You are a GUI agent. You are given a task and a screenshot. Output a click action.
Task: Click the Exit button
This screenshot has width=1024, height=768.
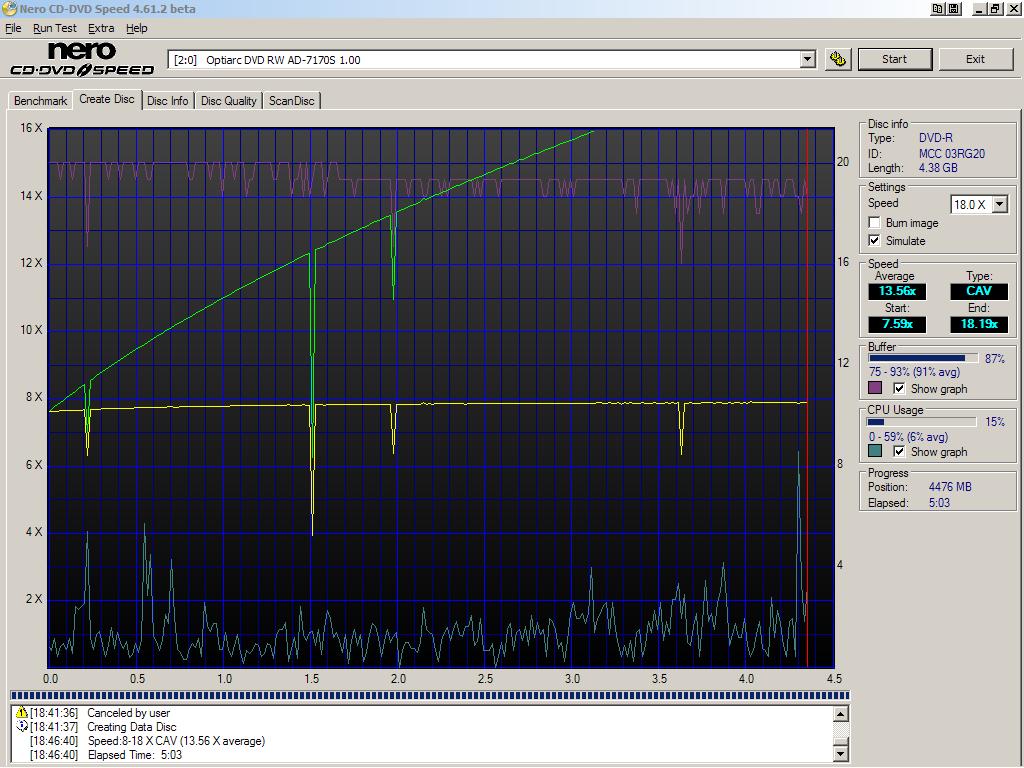tap(975, 59)
